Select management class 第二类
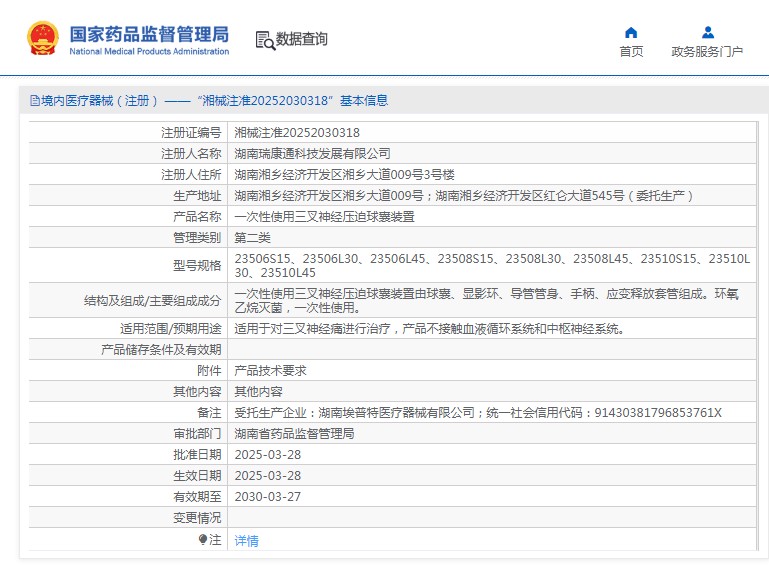 252,238
